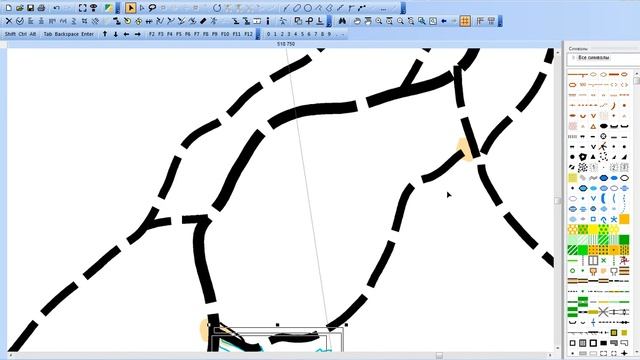The height and width of the screenshot is (360, 640).
Task: Click the down arrow key button
Action: click(x=116, y=34)
